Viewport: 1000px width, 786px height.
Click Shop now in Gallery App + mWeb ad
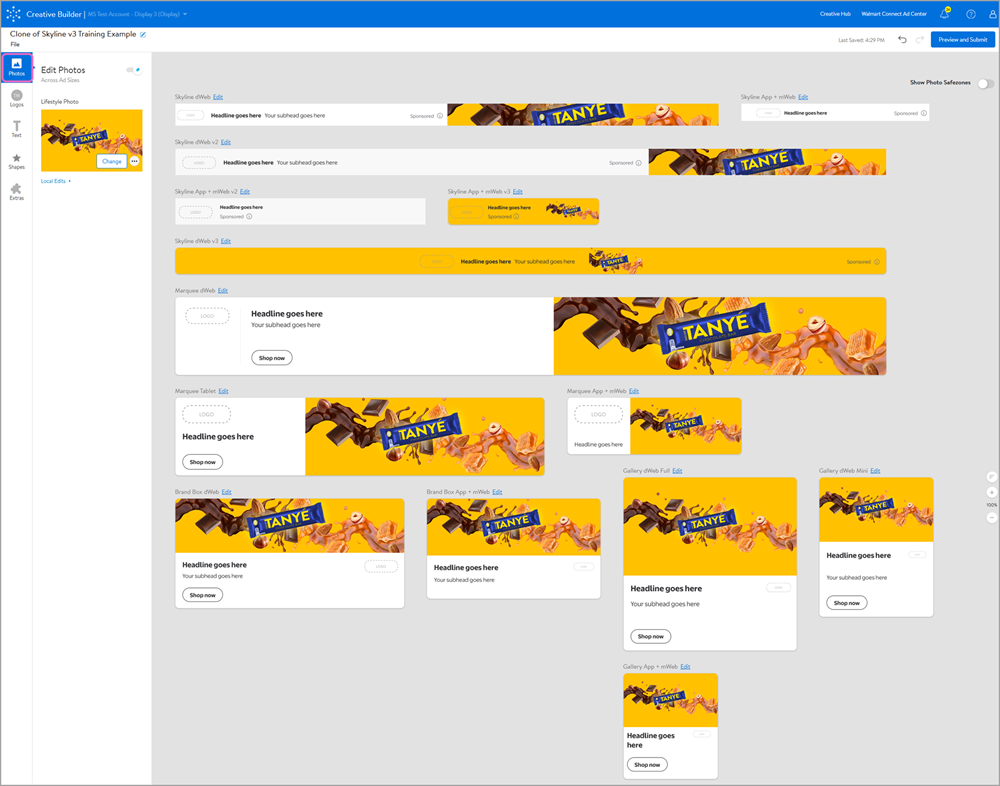[647, 764]
